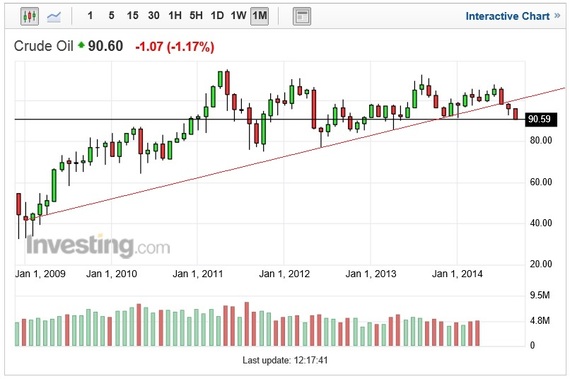Open the Interactive Chart link
Image resolution: width=570 pixels, height=379 pixels.
(513, 16)
